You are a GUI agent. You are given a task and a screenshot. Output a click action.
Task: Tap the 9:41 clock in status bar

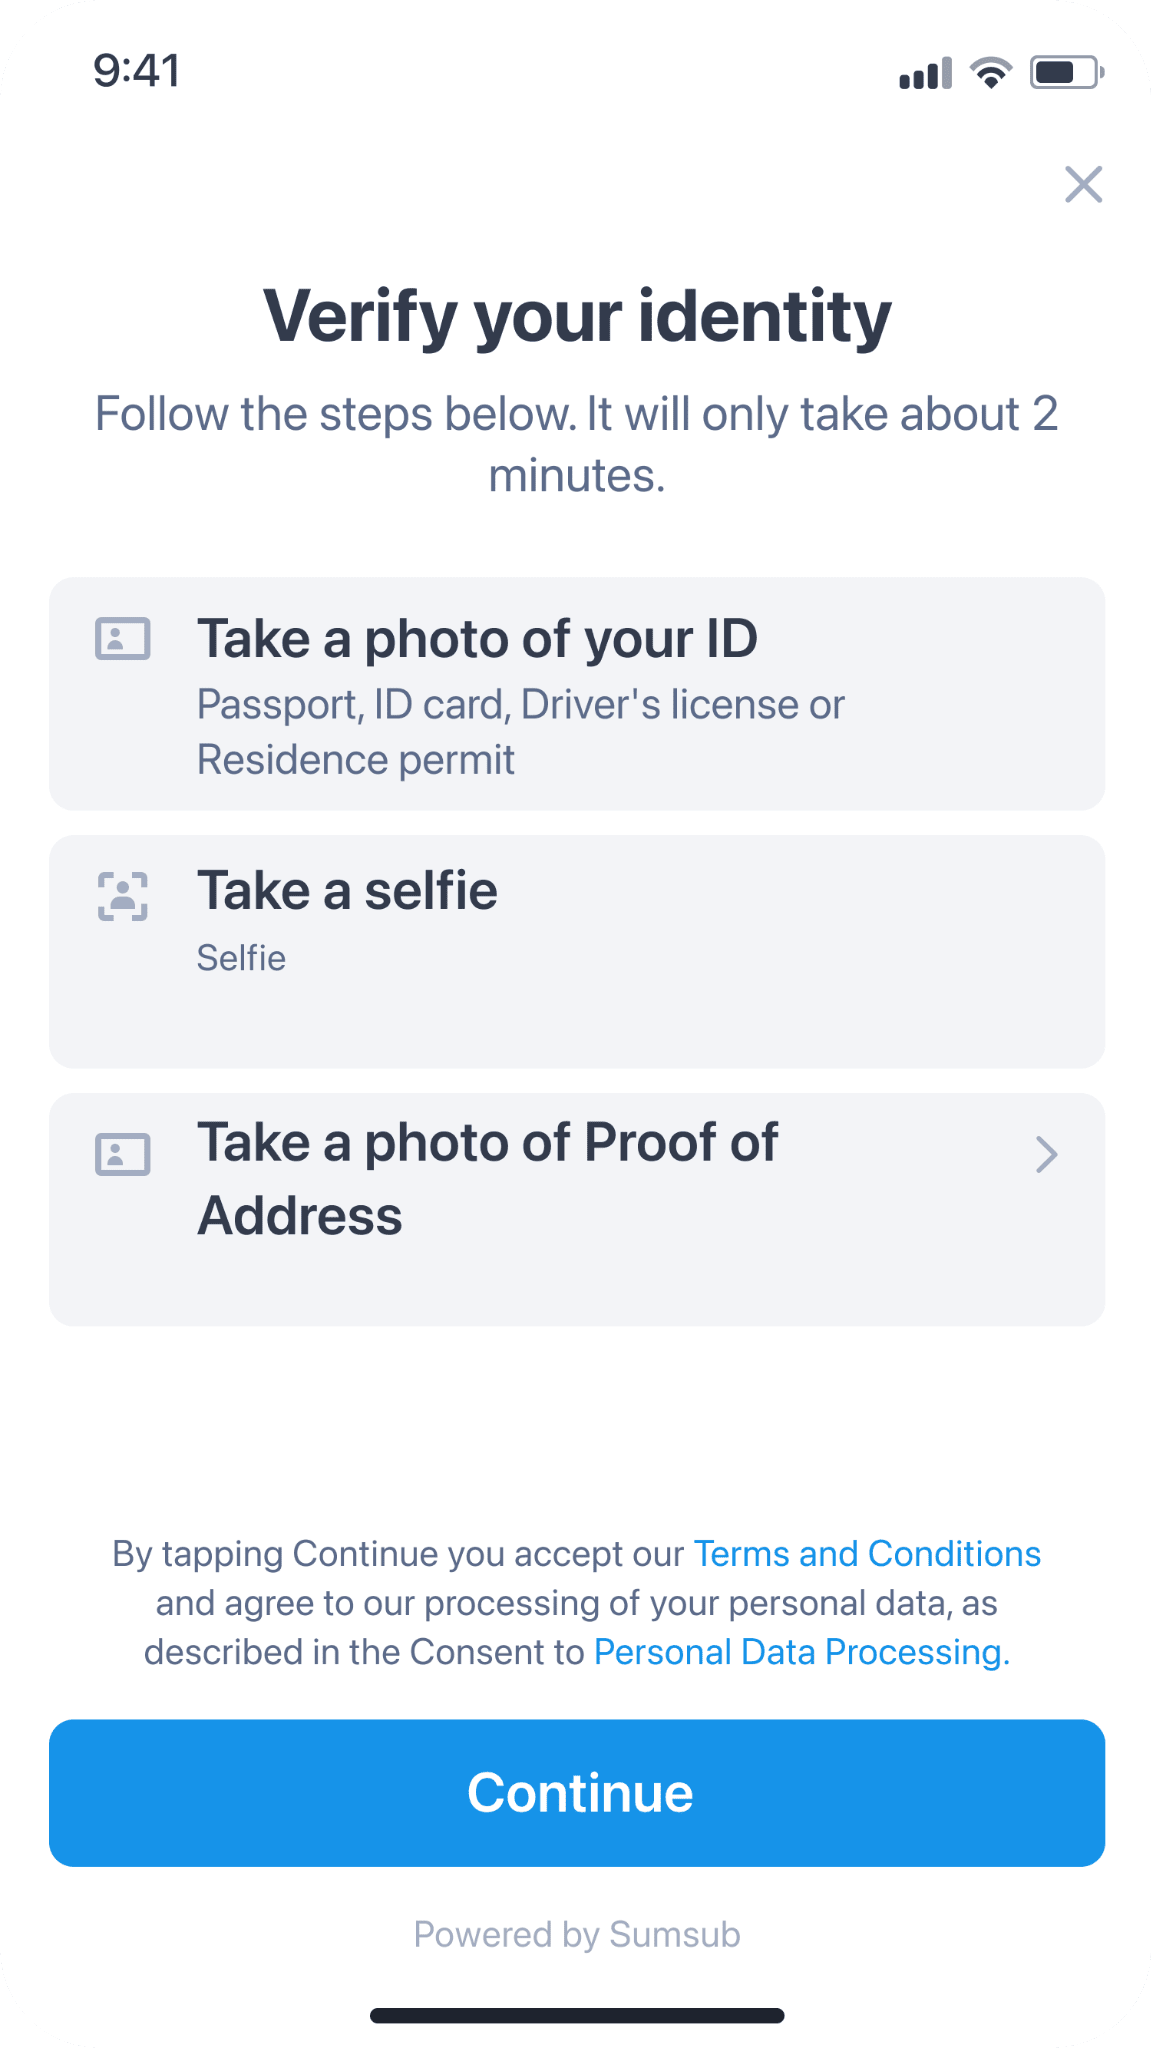coord(137,71)
